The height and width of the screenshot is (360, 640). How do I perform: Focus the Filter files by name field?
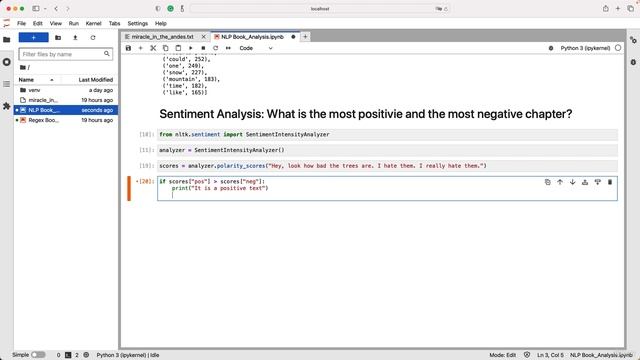pyautogui.click(x=65, y=54)
